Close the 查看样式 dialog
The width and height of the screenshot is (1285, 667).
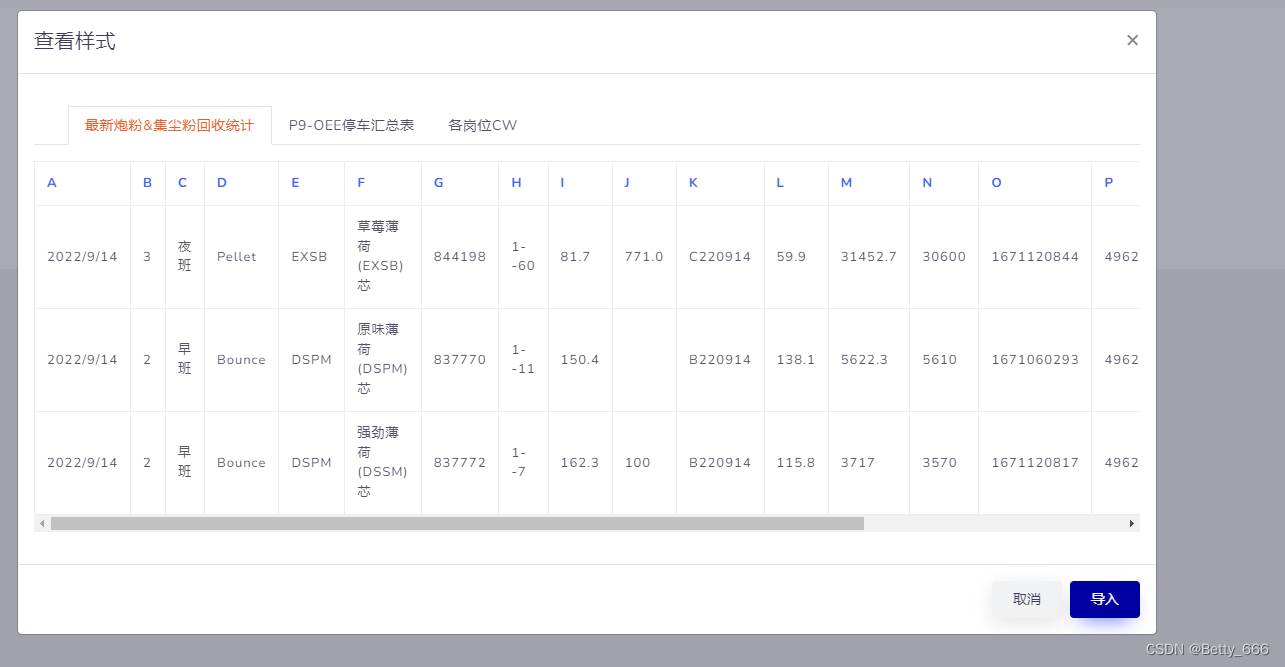[1132, 40]
